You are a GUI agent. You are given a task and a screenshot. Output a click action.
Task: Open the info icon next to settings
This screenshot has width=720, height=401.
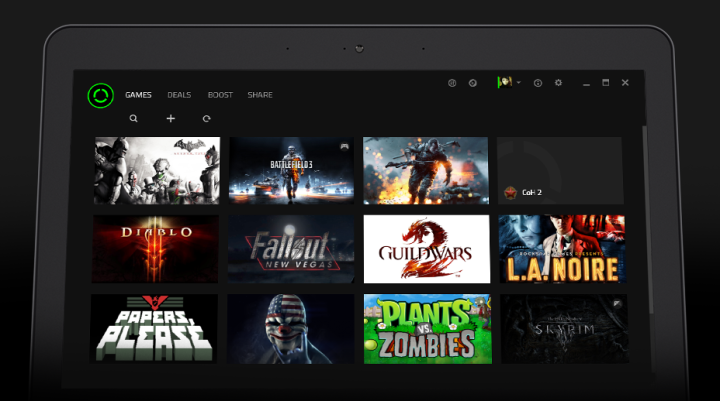538,83
